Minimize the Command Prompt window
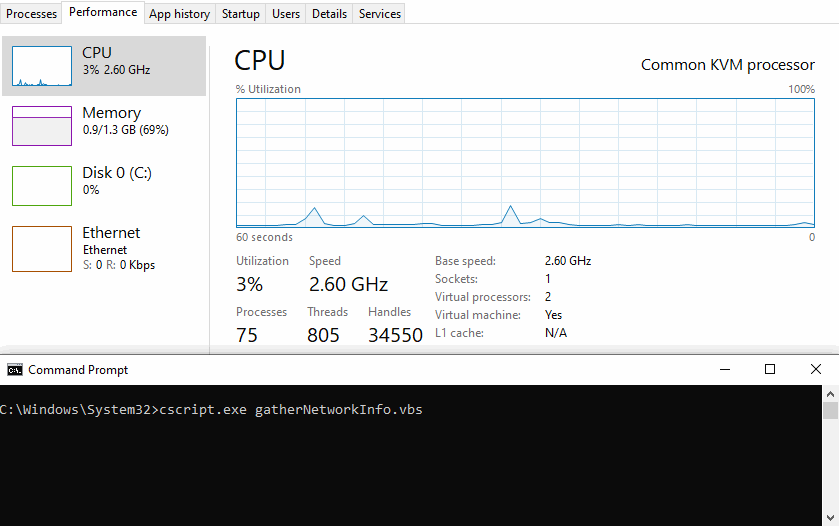 tap(724, 369)
